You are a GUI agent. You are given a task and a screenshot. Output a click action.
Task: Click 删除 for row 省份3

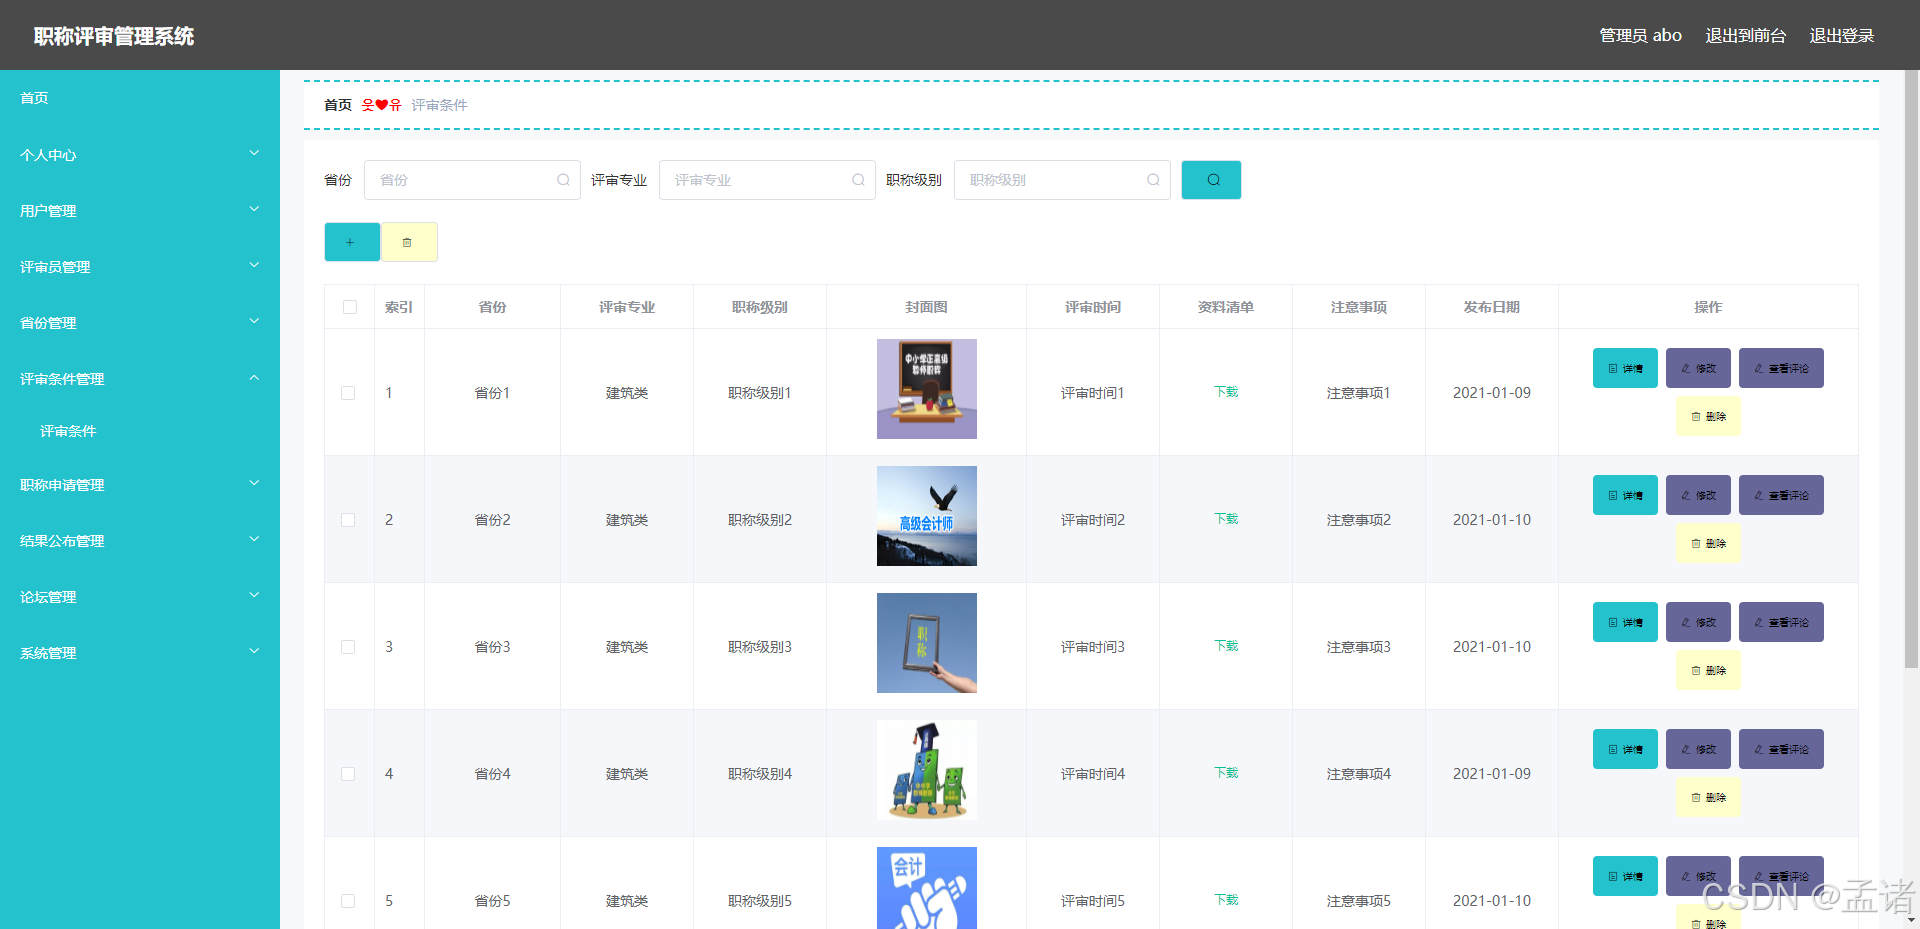pos(1708,670)
